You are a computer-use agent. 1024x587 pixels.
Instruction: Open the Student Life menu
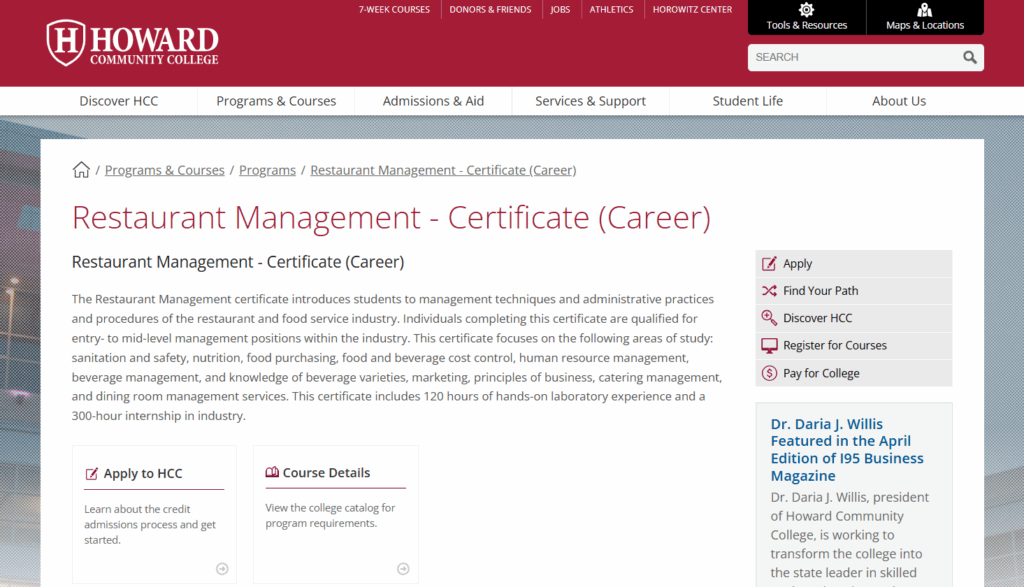click(748, 101)
